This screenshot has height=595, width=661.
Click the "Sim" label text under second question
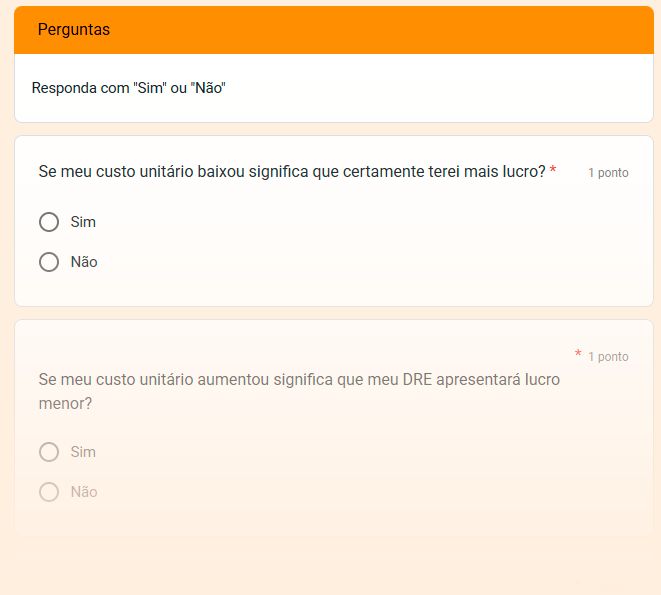click(83, 452)
